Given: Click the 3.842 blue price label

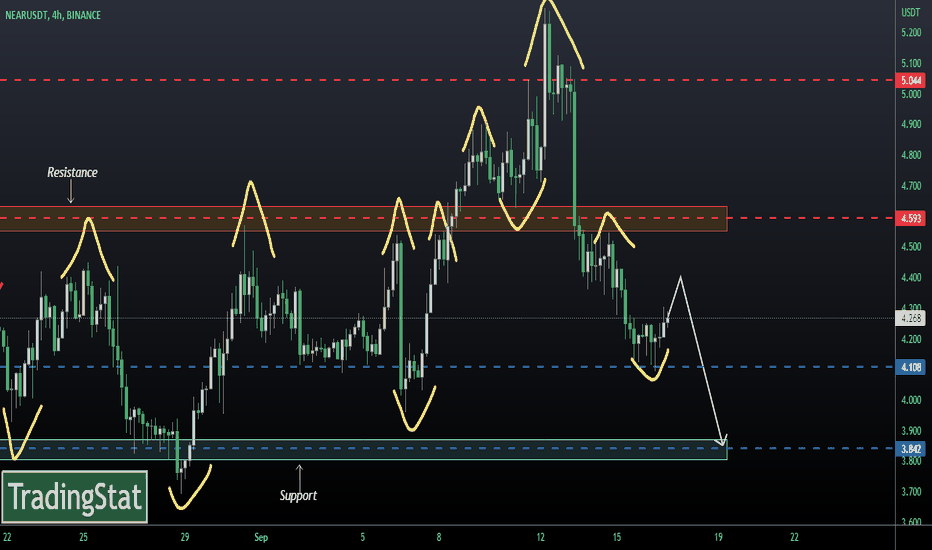Looking at the screenshot, I should point(910,448).
